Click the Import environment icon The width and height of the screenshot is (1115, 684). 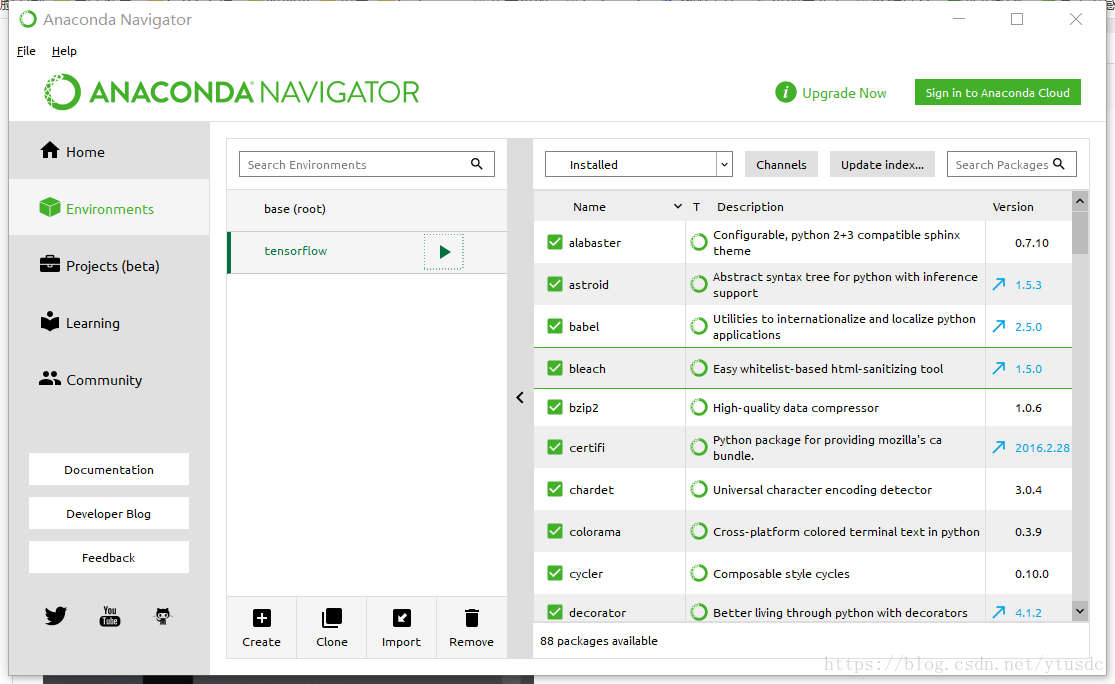(402, 618)
